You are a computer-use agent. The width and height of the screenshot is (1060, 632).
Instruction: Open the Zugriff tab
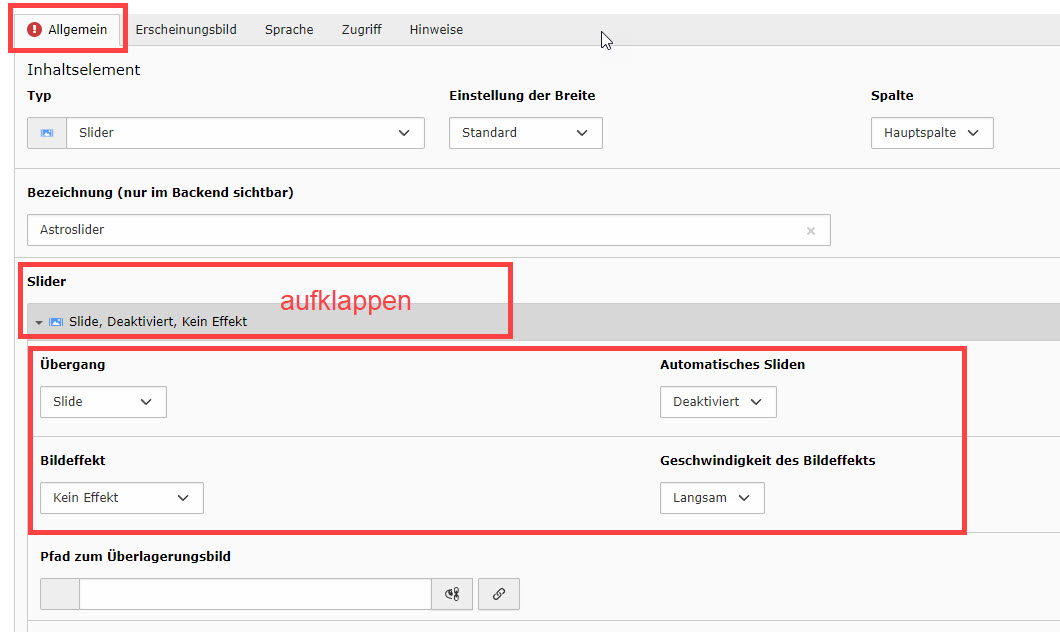click(361, 30)
